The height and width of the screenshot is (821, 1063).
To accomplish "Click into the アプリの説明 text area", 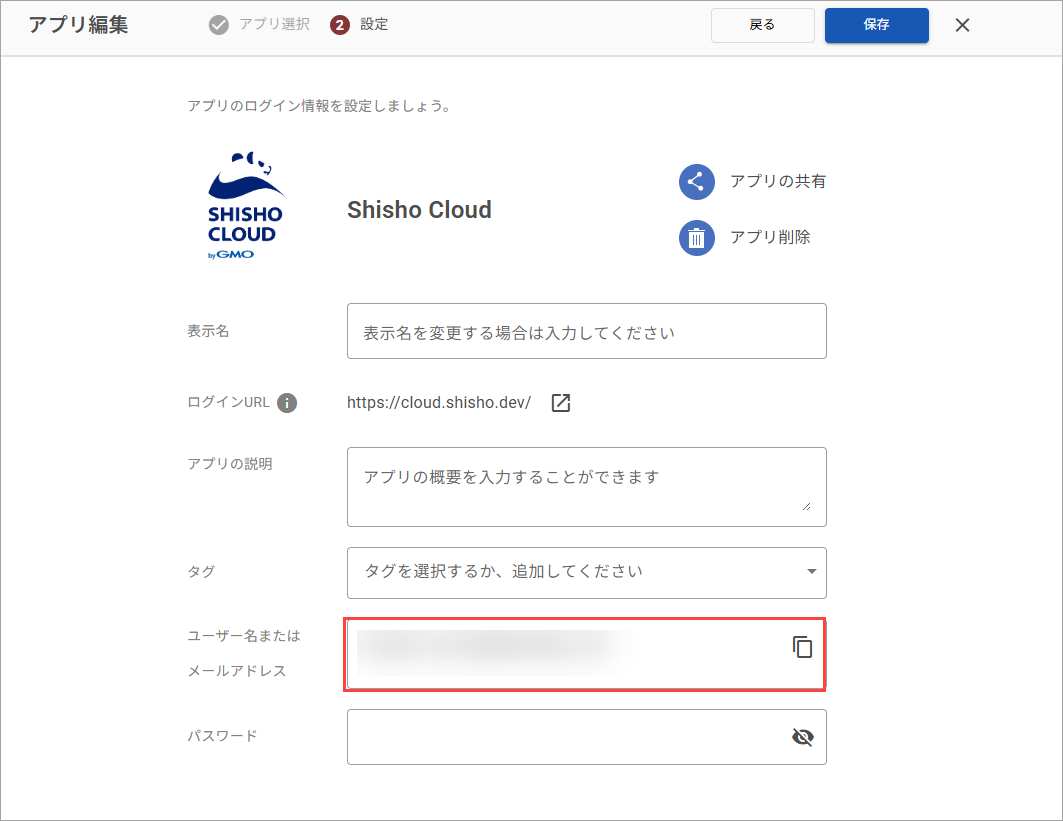I will [x=586, y=487].
